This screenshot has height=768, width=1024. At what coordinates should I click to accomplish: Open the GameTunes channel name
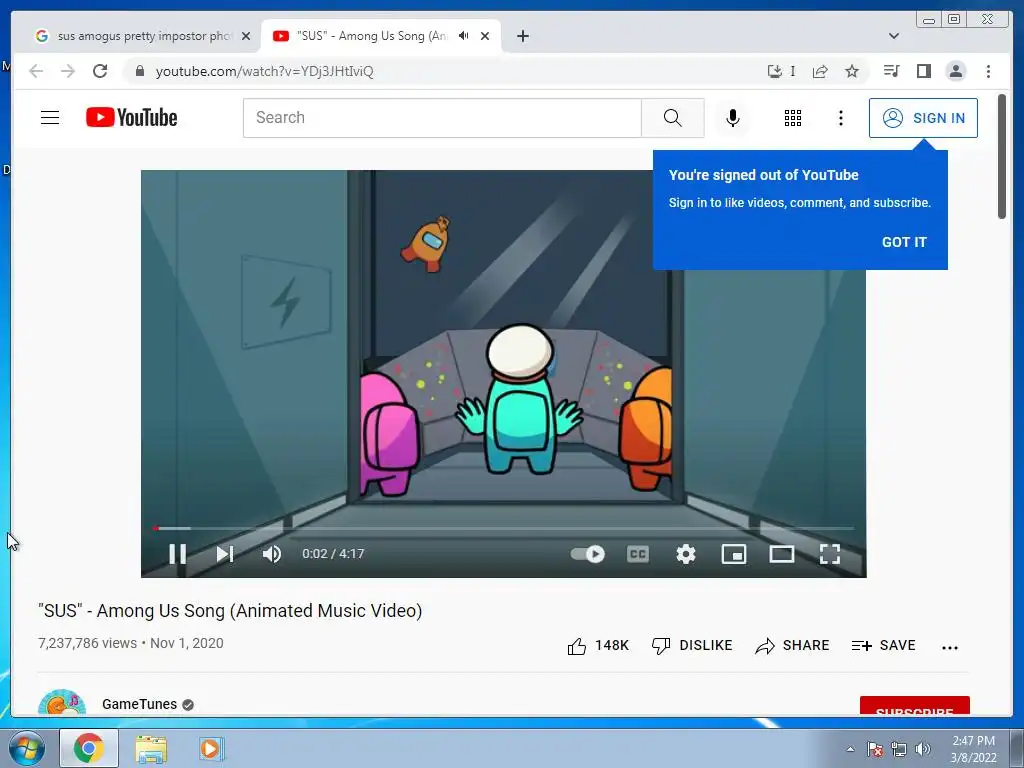click(x=139, y=704)
